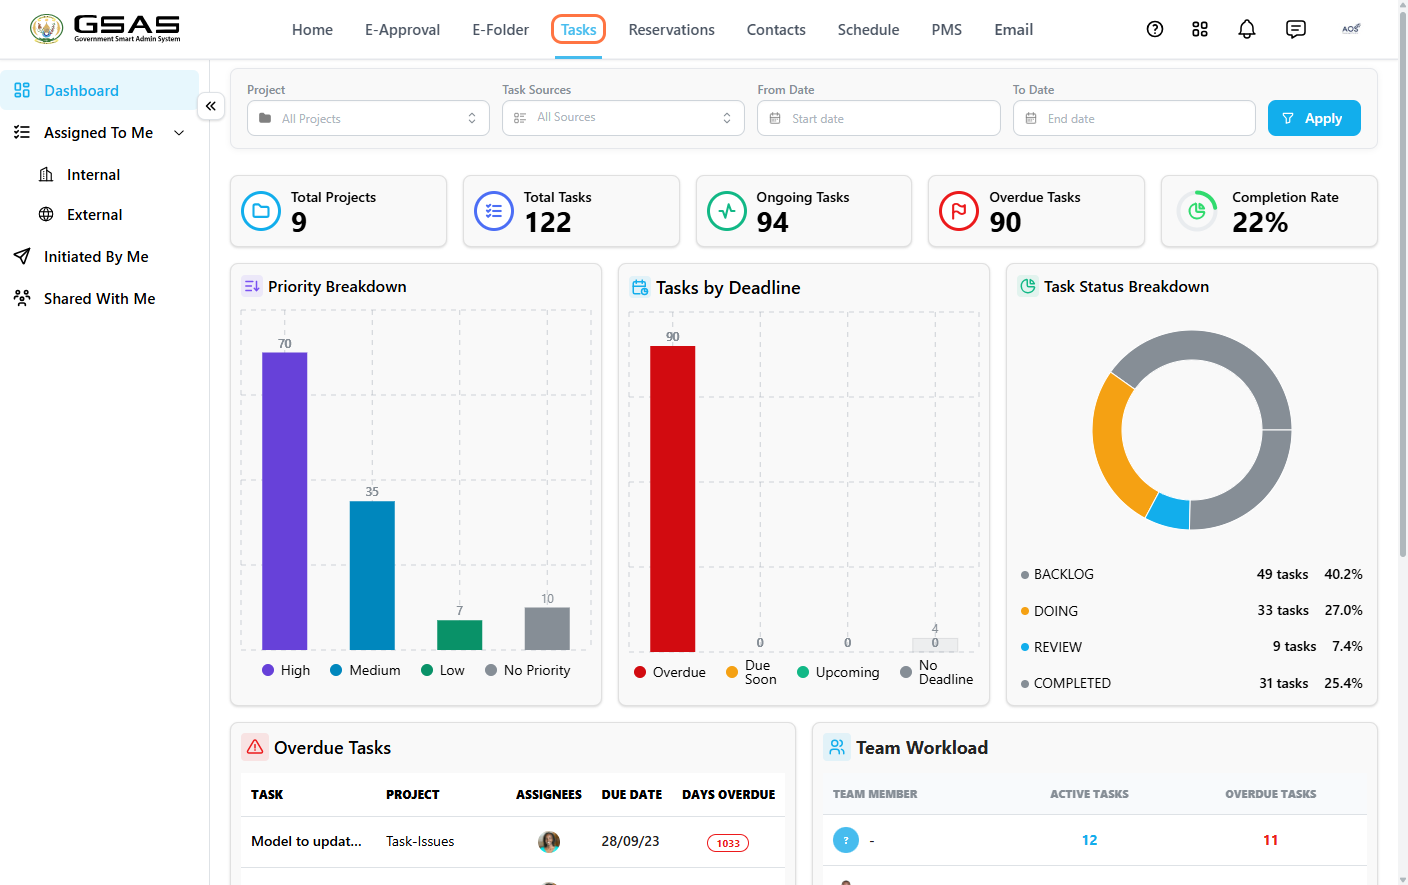This screenshot has height=885, width=1408.
Task: Toggle the No Deadline legend item
Action: coord(936,672)
